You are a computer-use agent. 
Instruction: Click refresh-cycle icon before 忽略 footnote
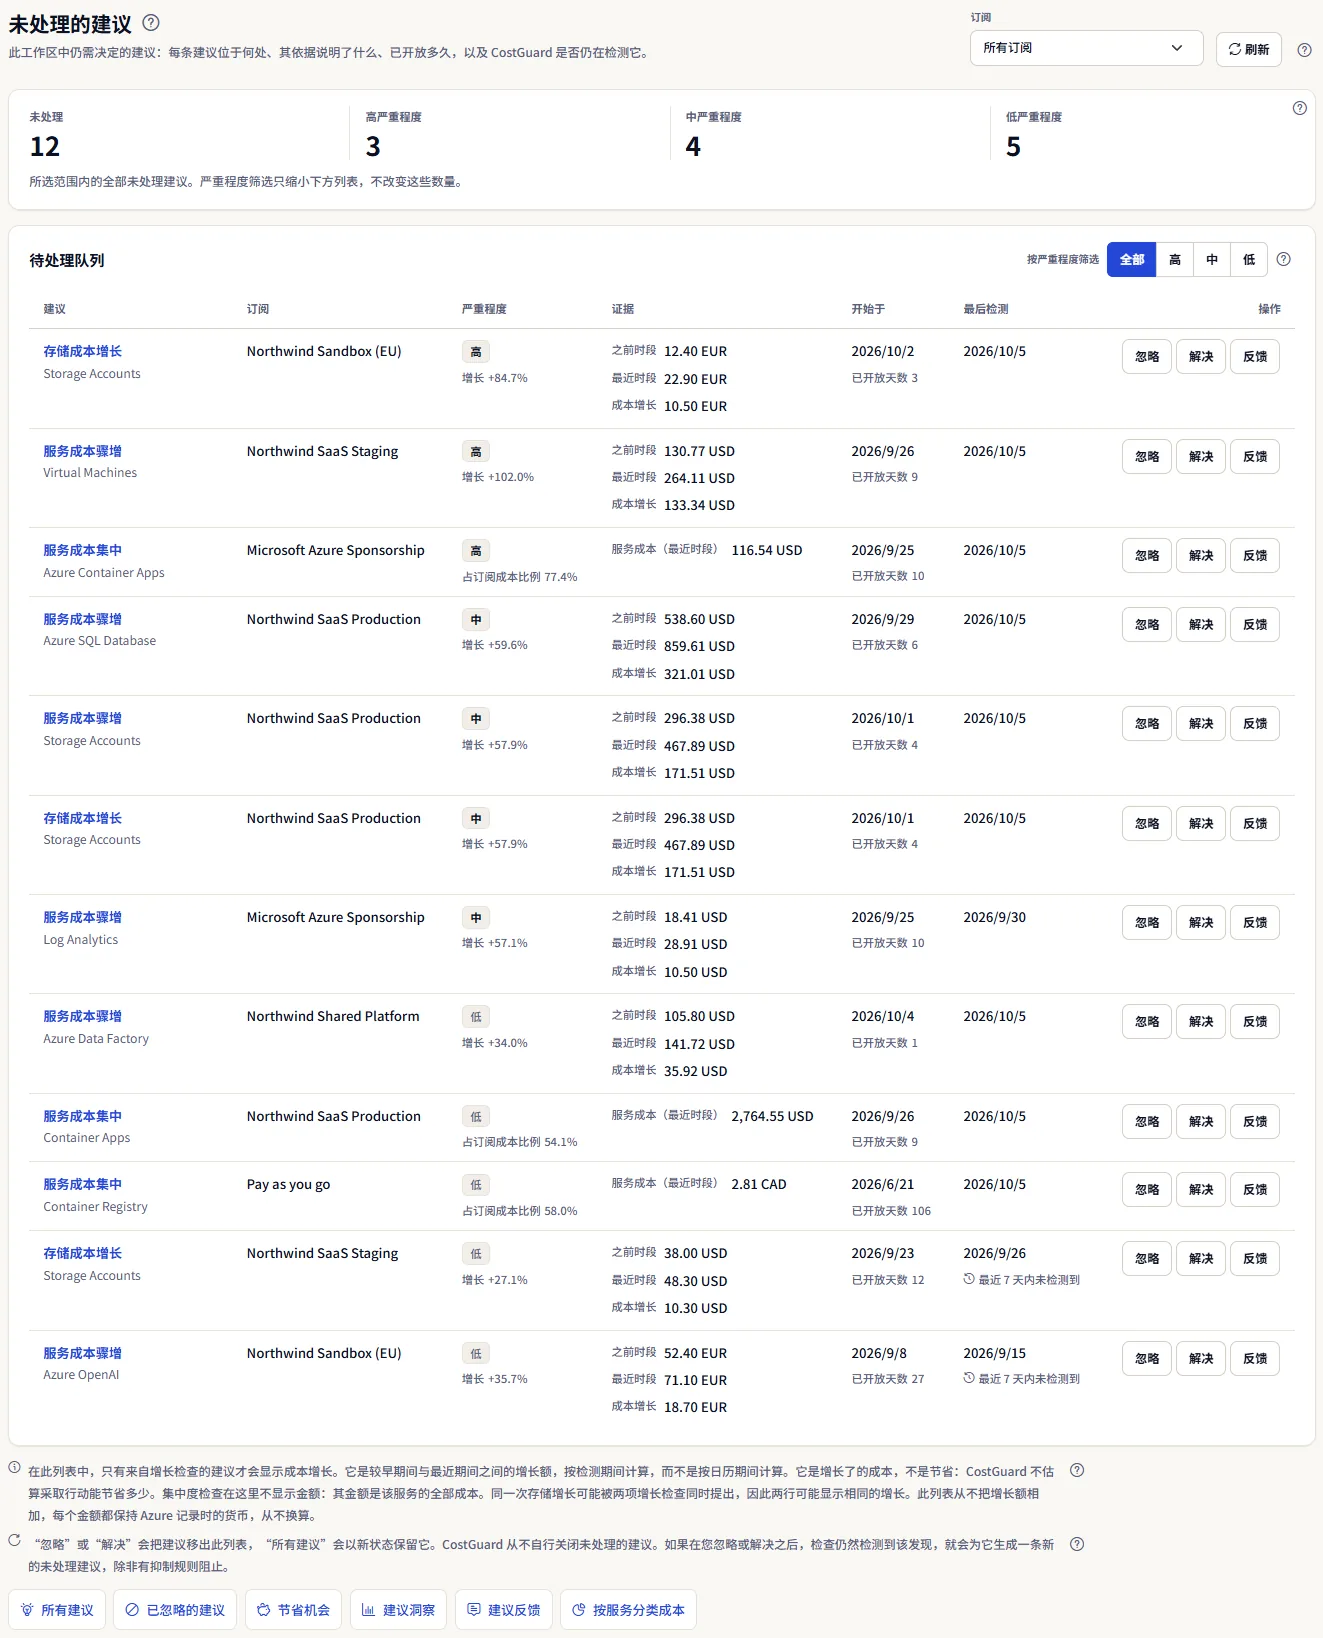(x=15, y=1540)
